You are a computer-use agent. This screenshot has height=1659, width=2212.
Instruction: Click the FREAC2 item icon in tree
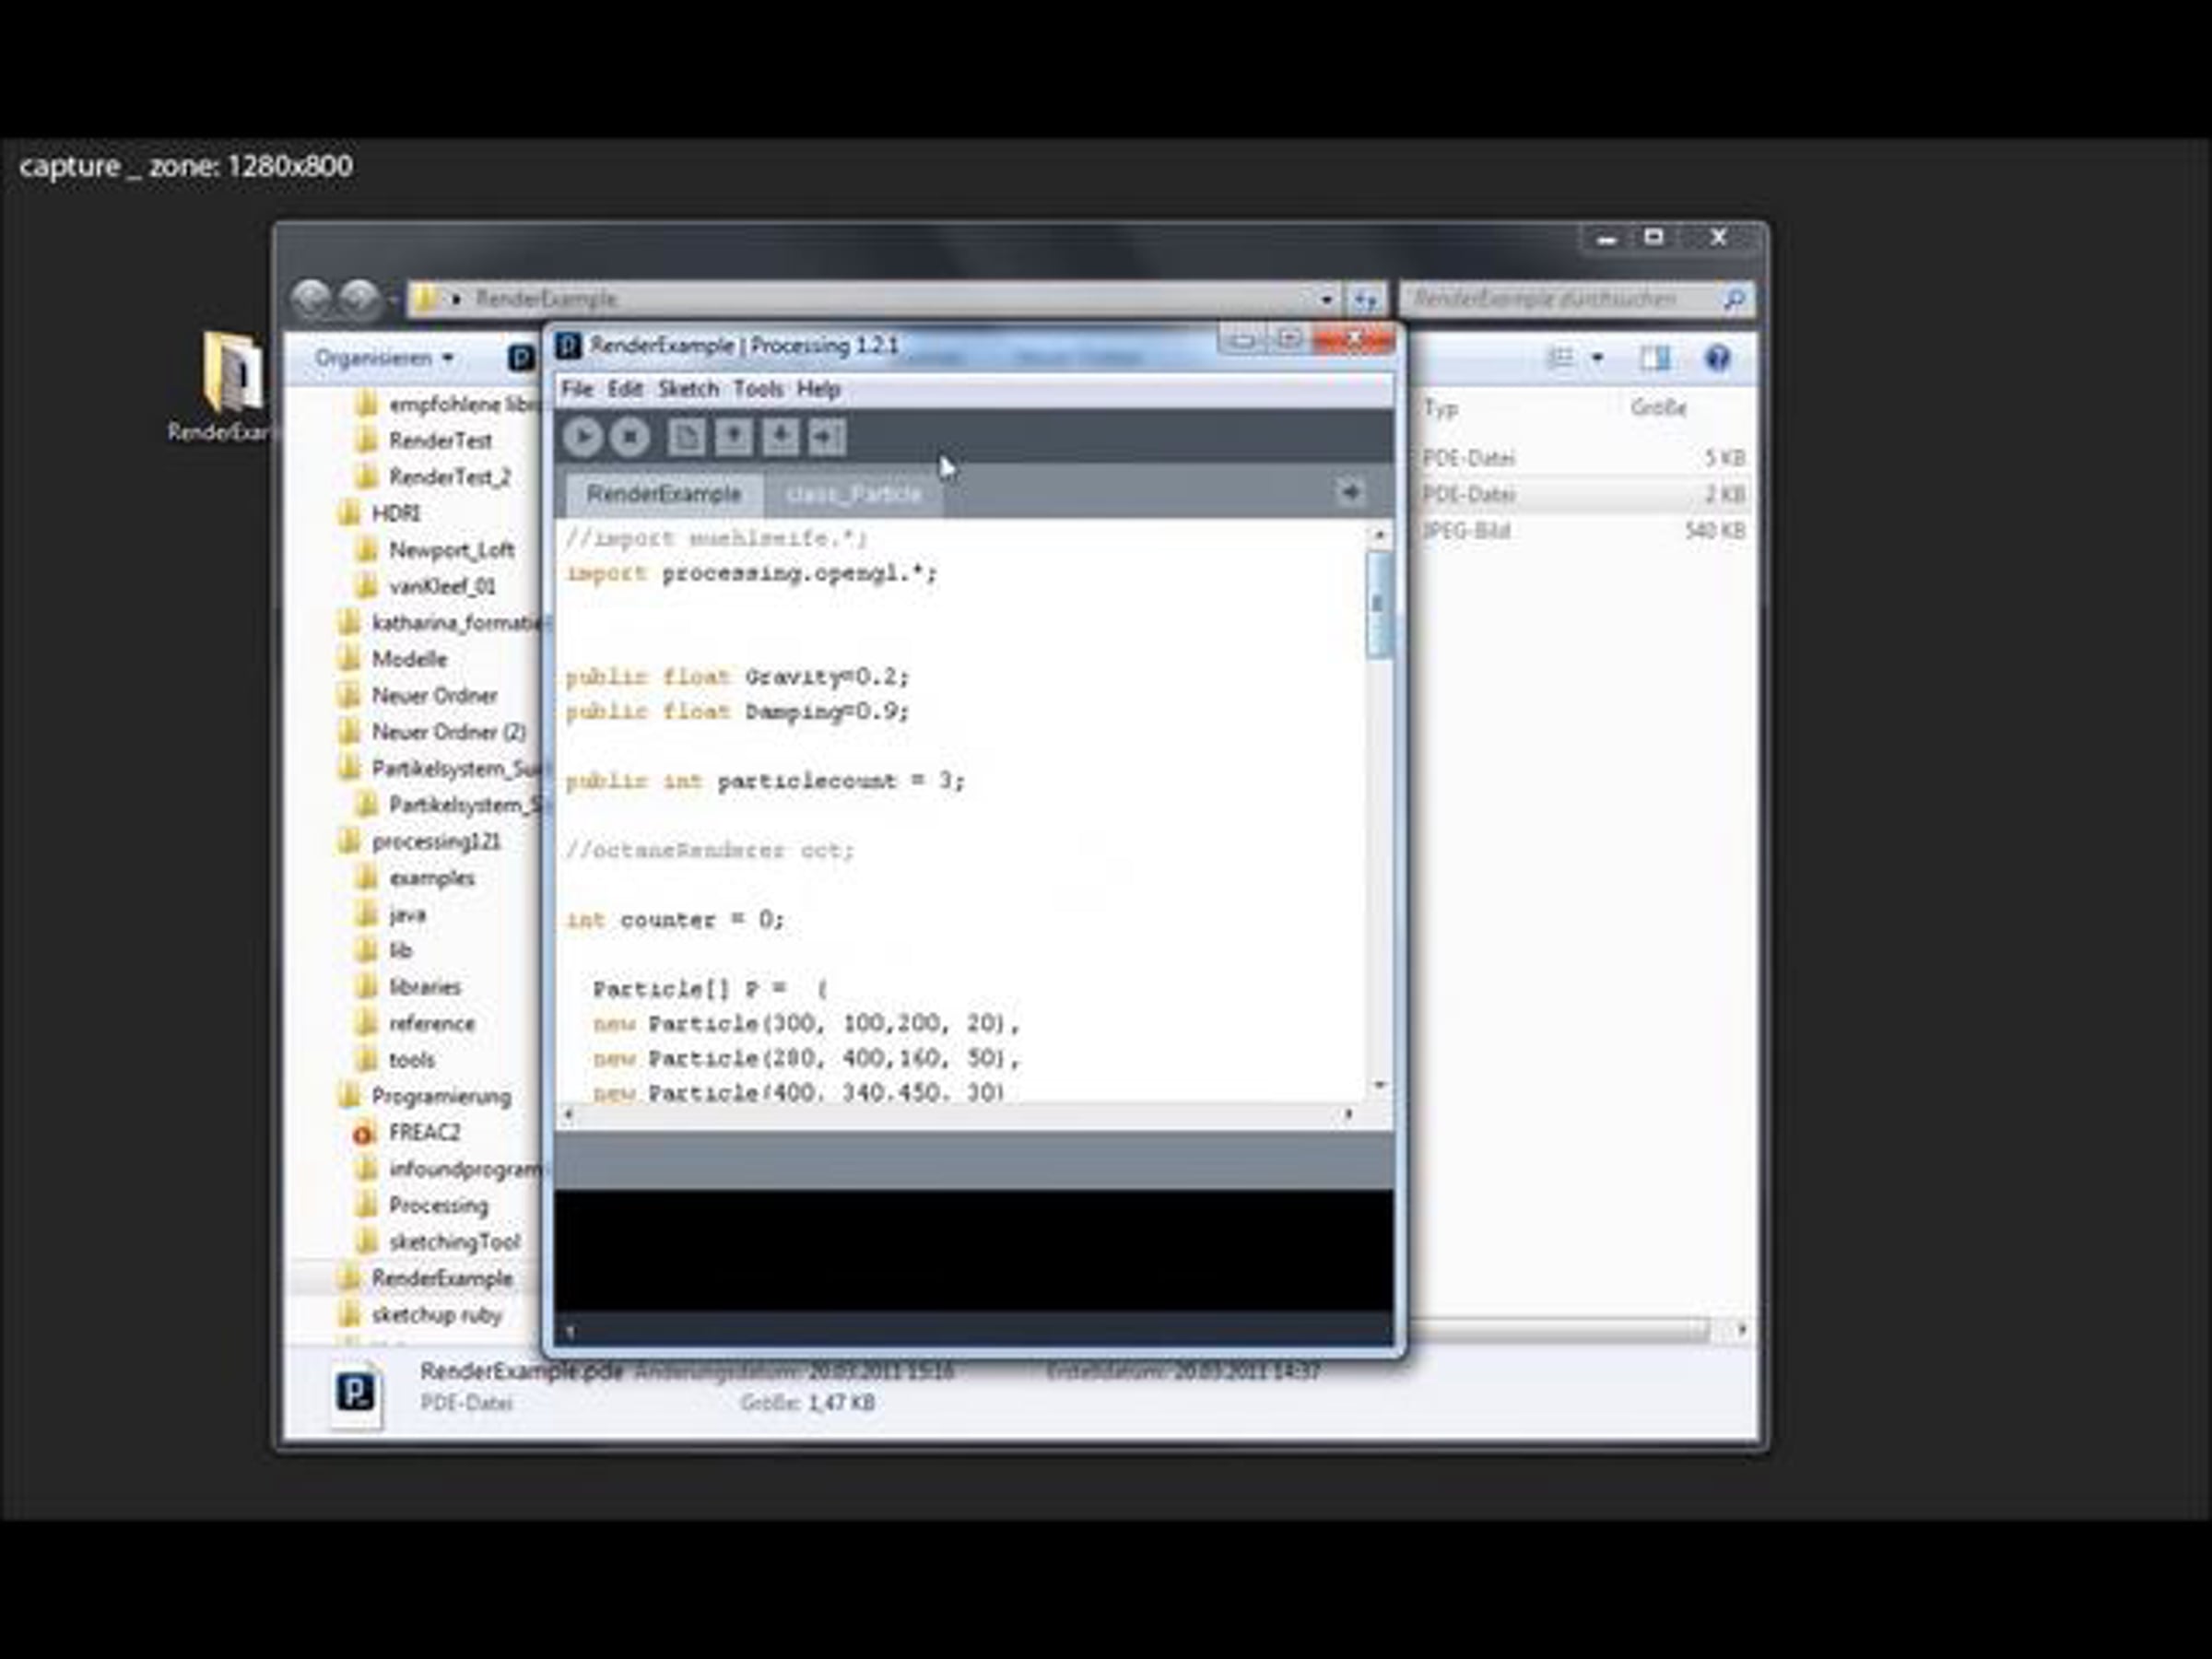[x=364, y=1134]
